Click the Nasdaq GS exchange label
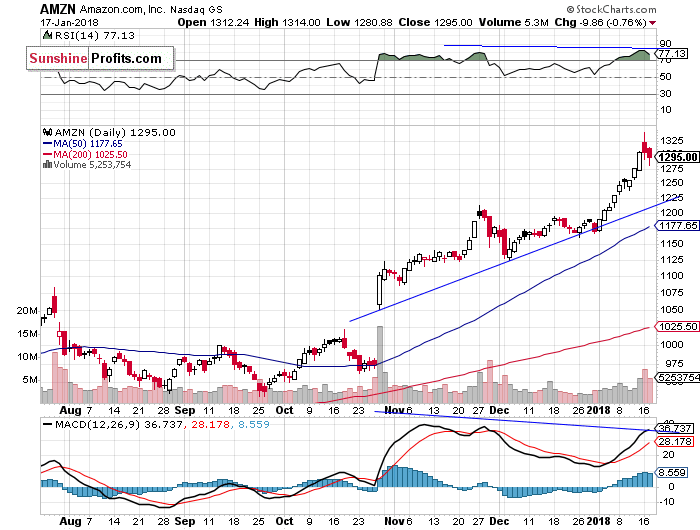 [196, 9]
